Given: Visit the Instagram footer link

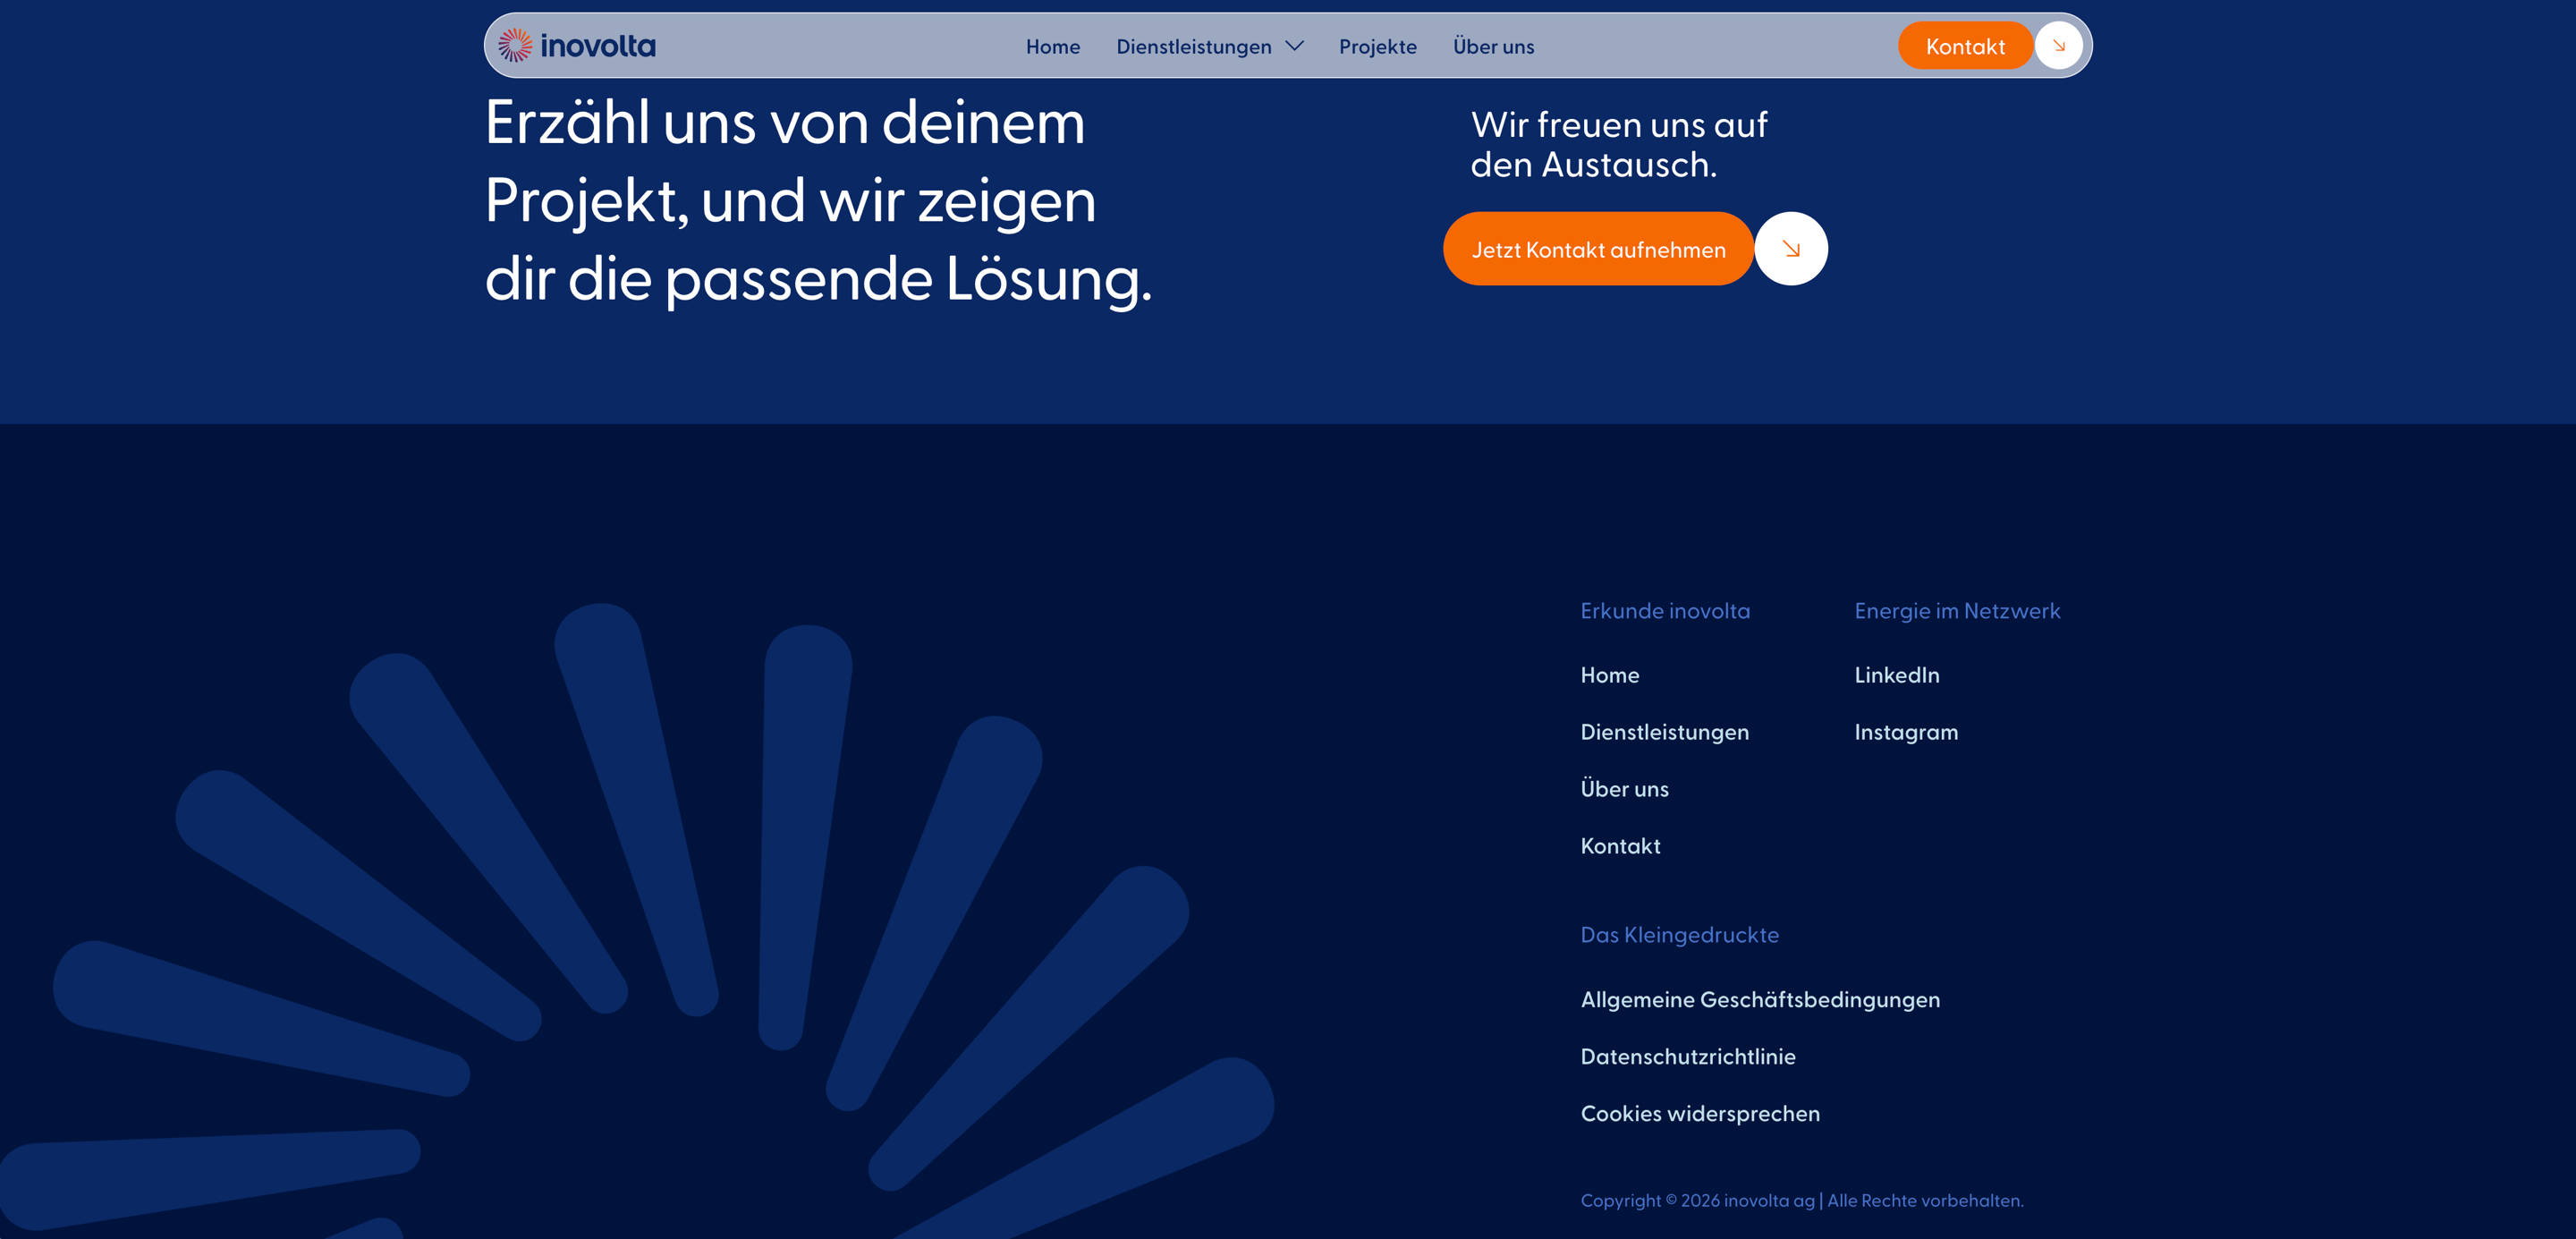Looking at the screenshot, I should [1906, 732].
